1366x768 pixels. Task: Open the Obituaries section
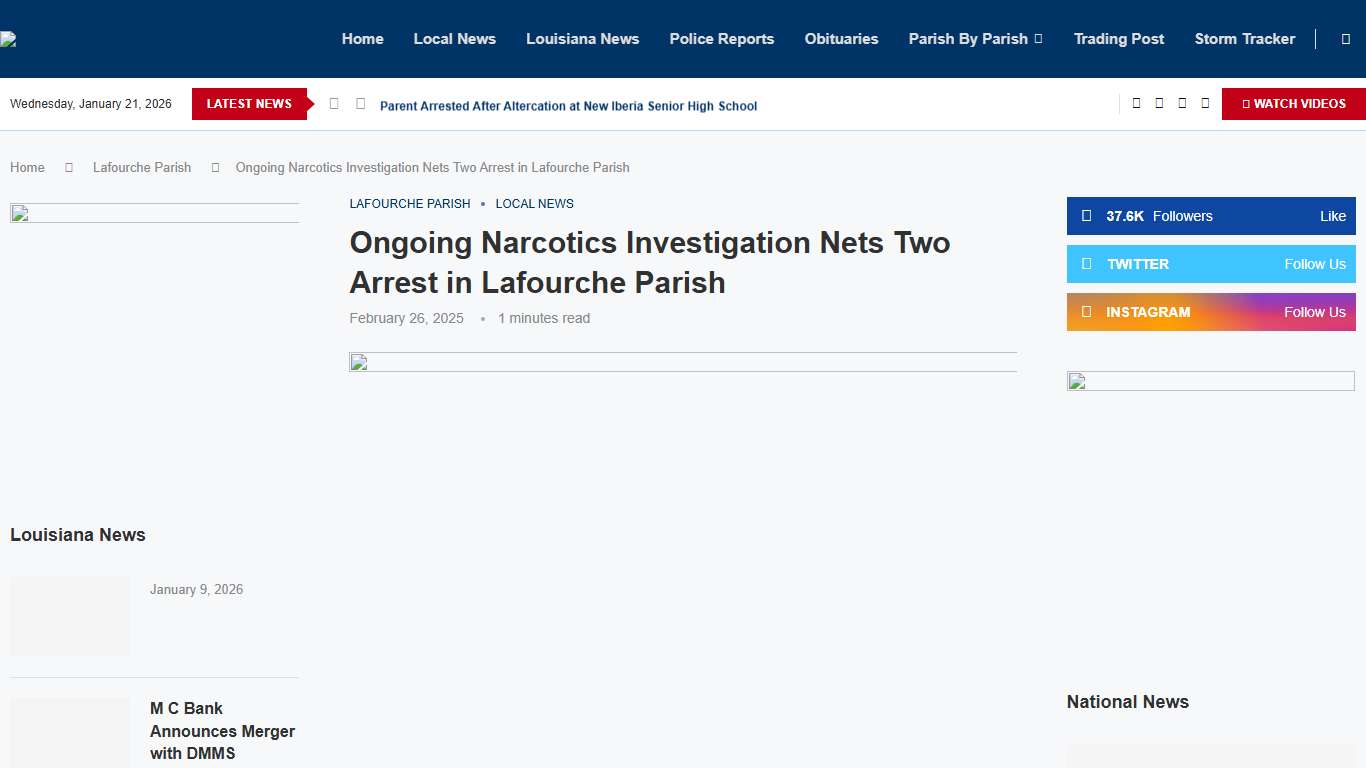[x=841, y=39]
